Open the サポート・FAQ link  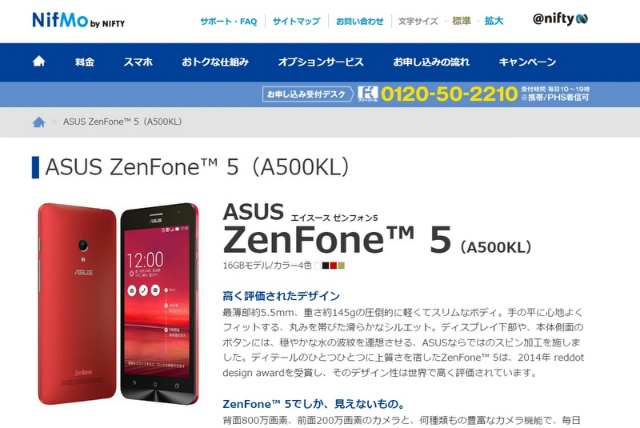coord(229,21)
